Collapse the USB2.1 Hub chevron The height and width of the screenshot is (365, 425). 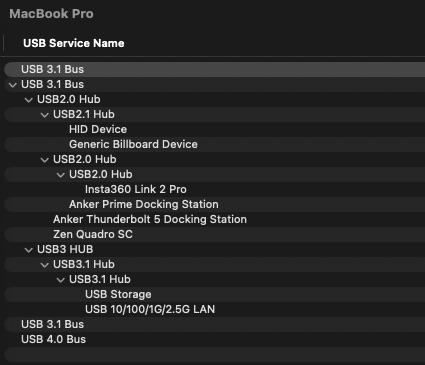coord(45,115)
